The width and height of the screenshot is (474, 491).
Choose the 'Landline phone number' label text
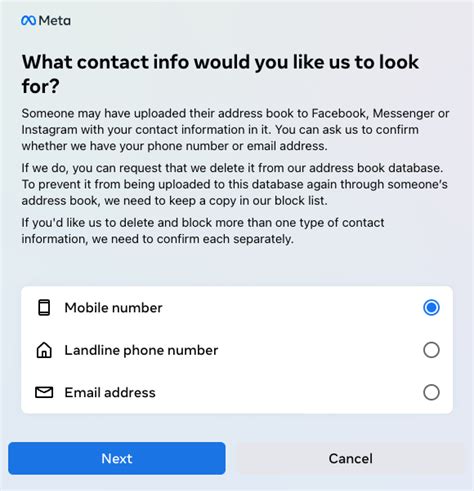[141, 350]
